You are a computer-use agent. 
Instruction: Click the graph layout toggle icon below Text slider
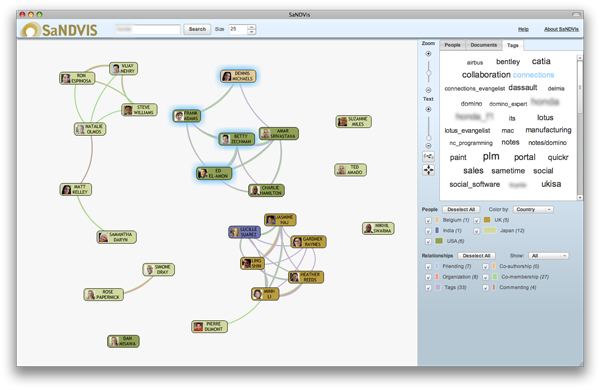(x=428, y=156)
